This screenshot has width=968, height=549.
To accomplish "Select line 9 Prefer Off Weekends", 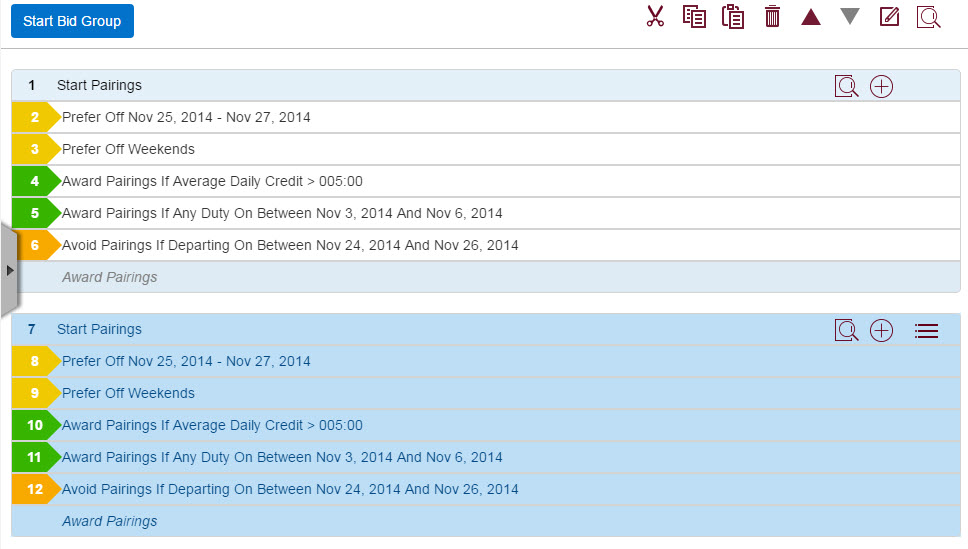I will coord(486,393).
